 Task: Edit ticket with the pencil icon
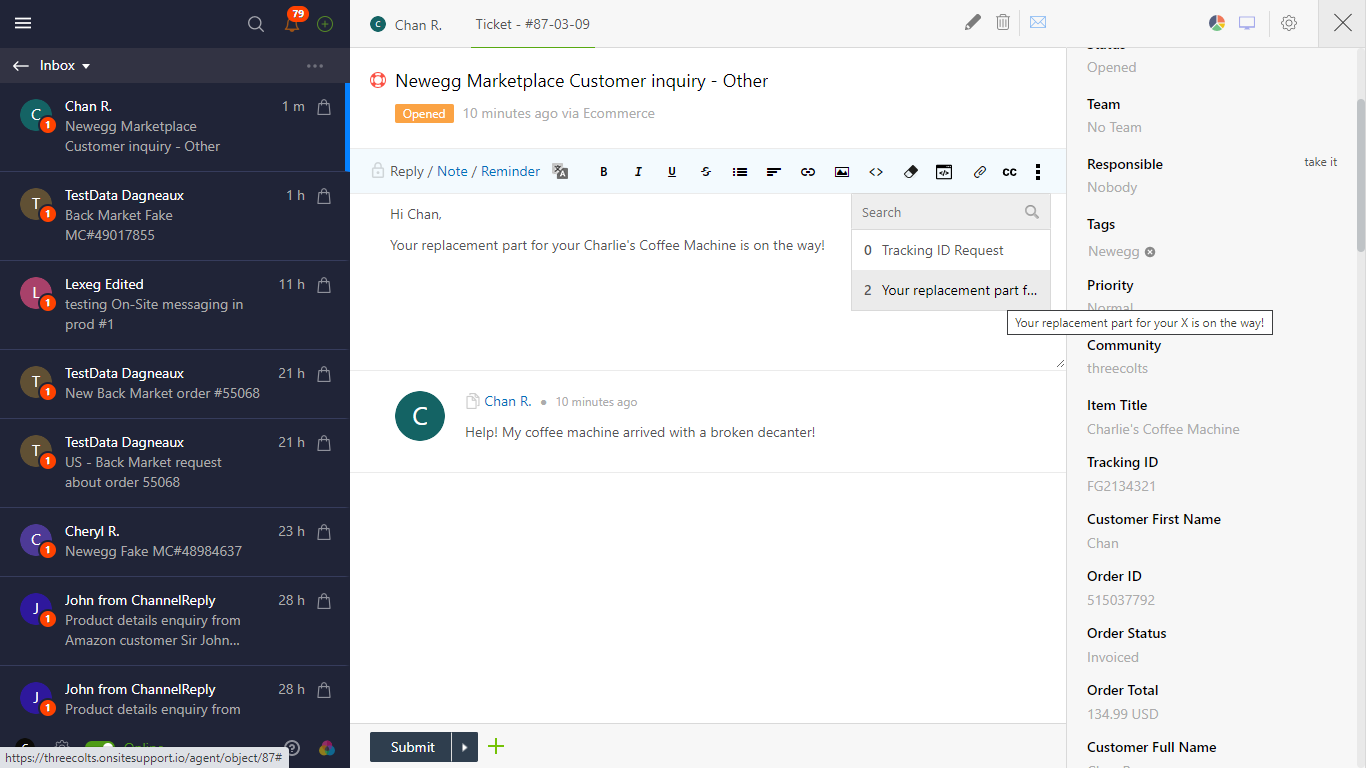973,22
